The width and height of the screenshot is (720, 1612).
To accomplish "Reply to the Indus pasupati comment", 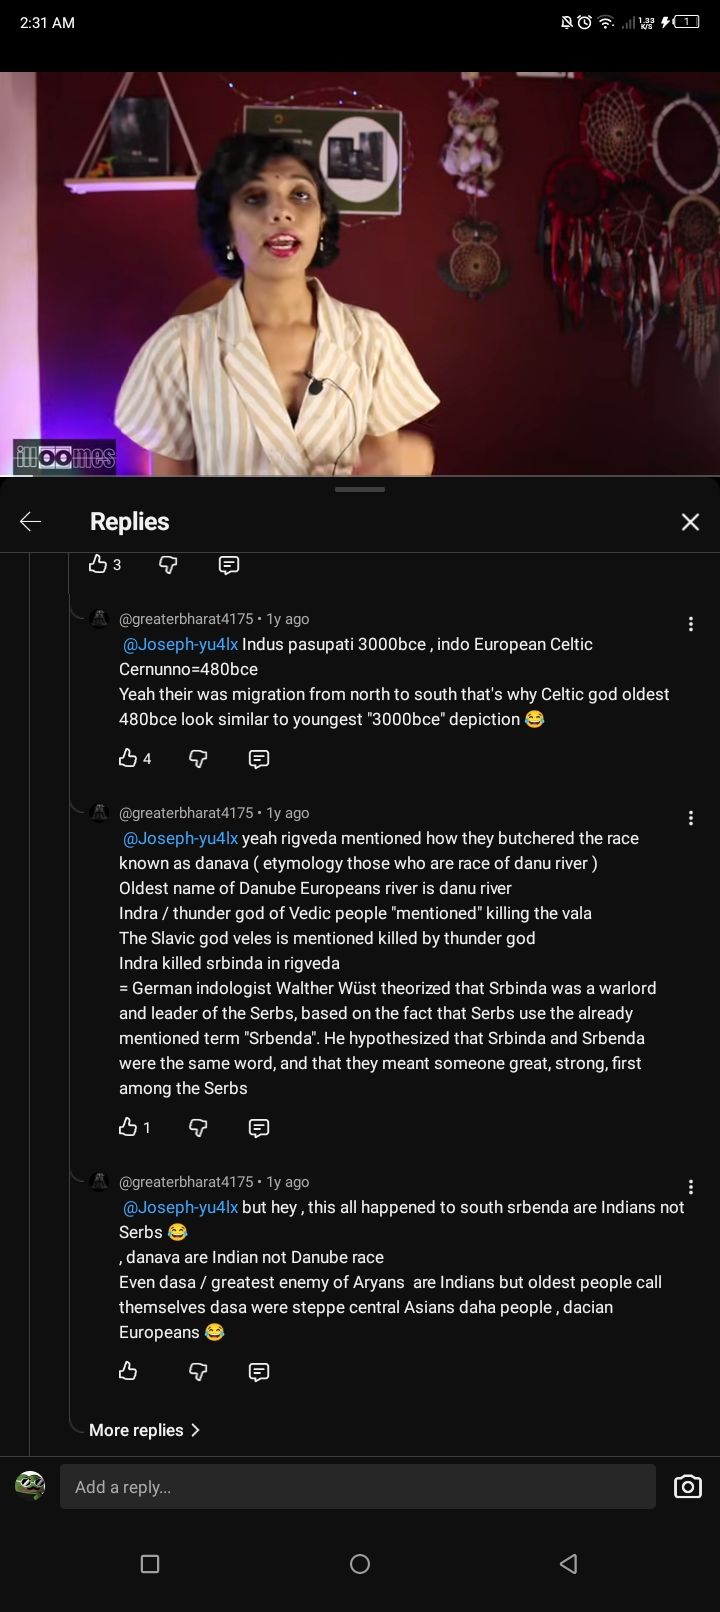I will click(258, 758).
